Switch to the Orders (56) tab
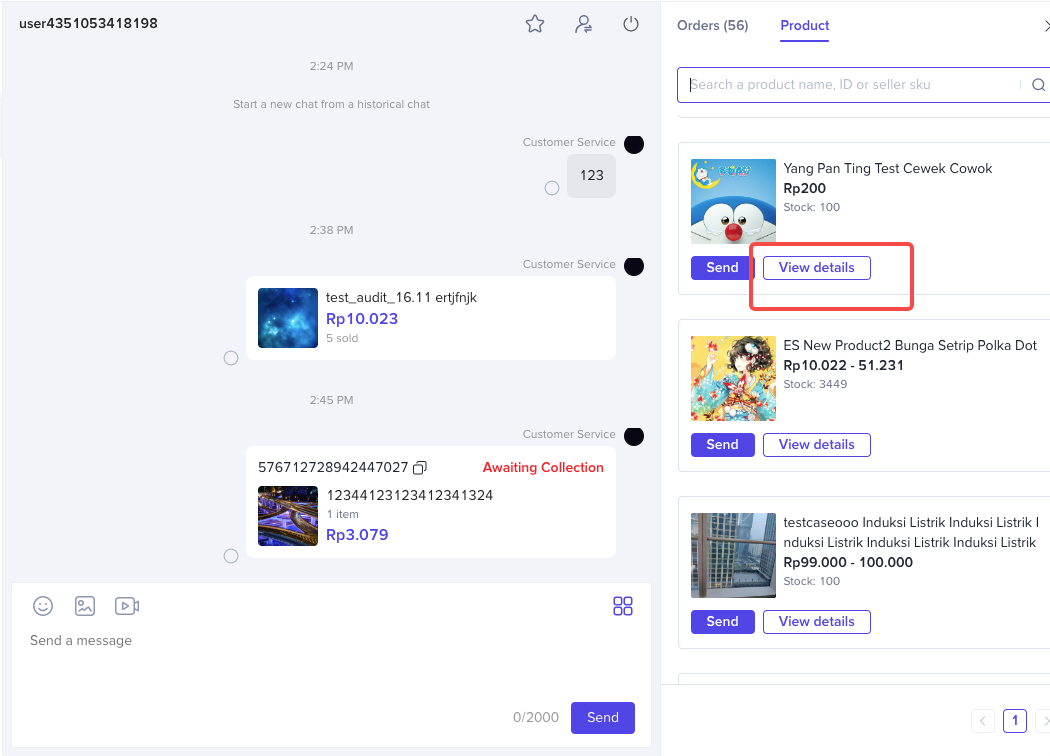 713,26
